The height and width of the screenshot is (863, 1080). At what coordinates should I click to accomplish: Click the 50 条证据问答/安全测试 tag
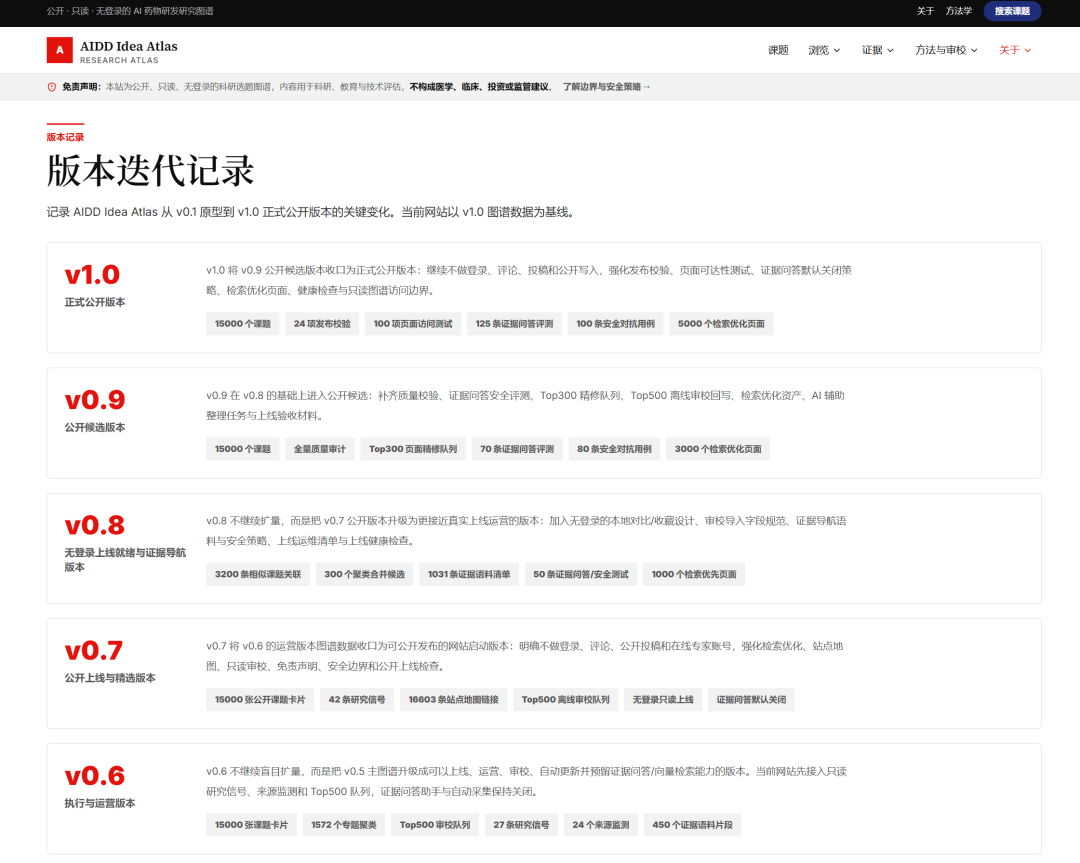click(581, 574)
